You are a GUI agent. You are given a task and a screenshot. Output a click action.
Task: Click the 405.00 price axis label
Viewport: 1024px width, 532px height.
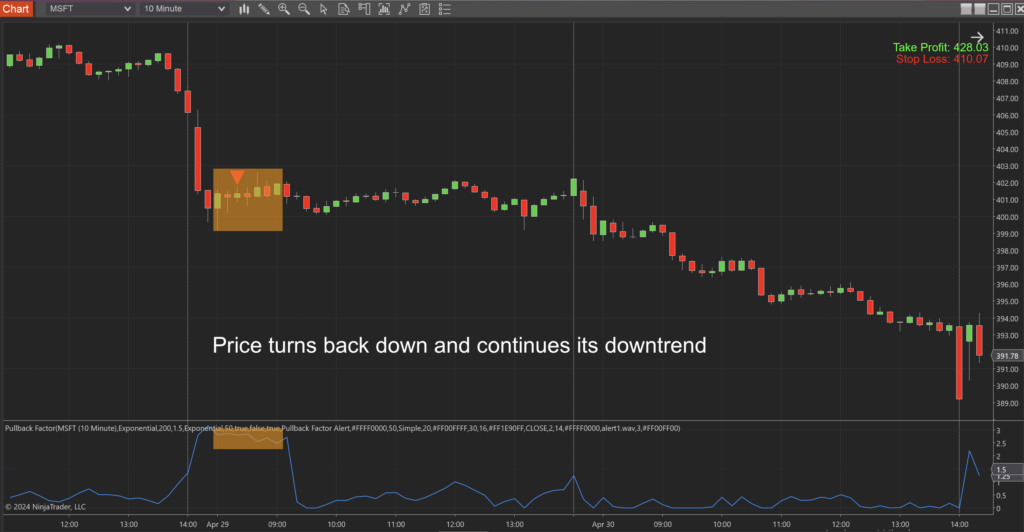click(1007, 133)
